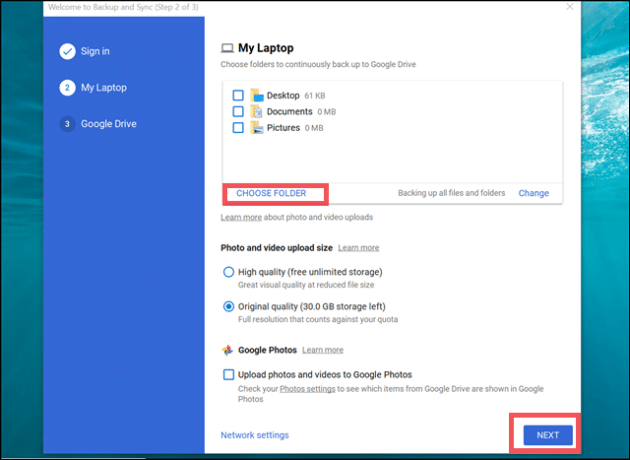Click 'Great visual quality at reduced file size'
630x460 pixels.
tap(306, 285)
